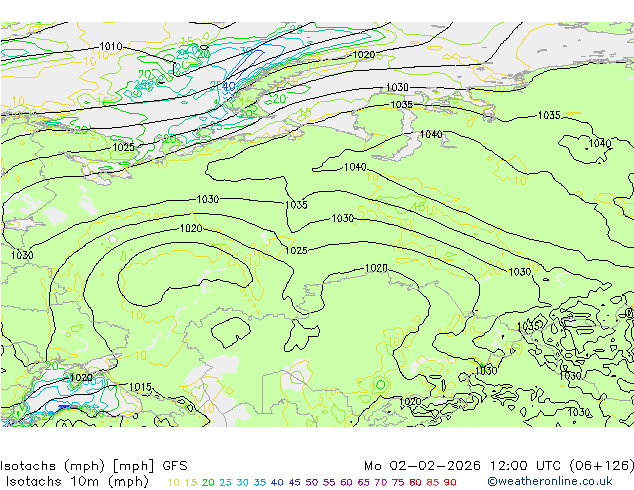634x490 pixels.
Task: Select legend value 55 in color scale
Action: (x=329, y=482)
